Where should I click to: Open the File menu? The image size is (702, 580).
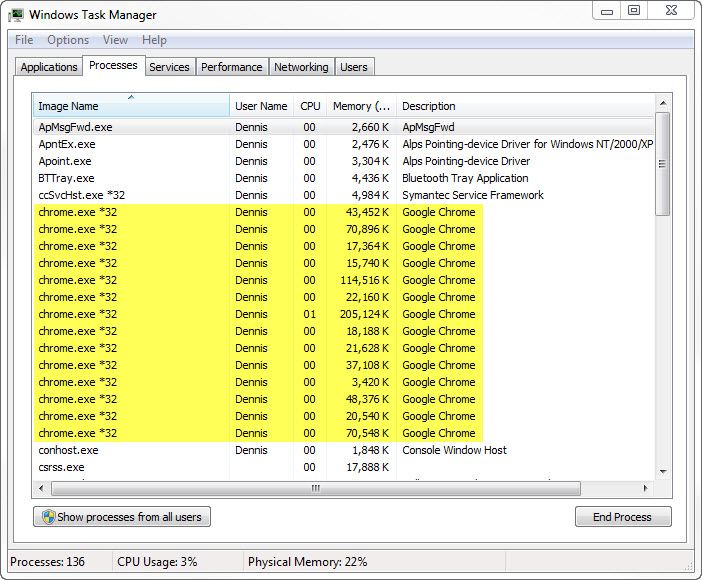24,40
